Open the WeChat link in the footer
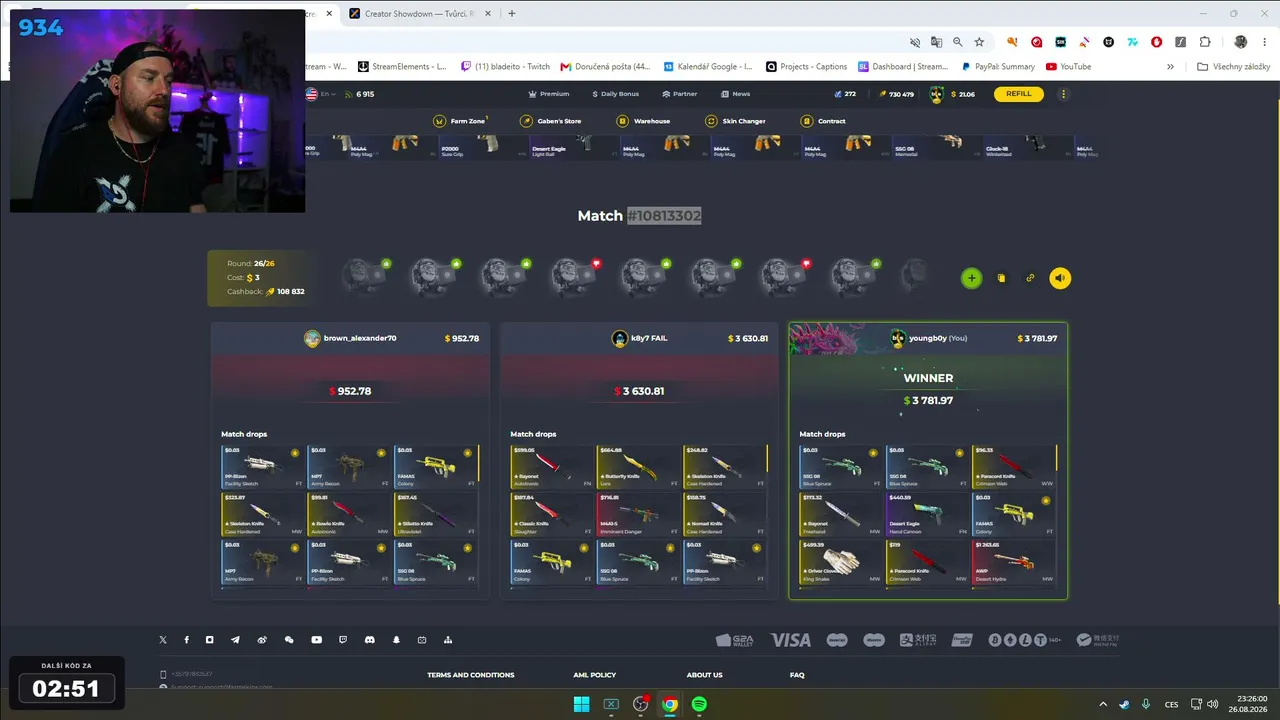This screenshot has width=1280, height=720. tap(289, 640)
